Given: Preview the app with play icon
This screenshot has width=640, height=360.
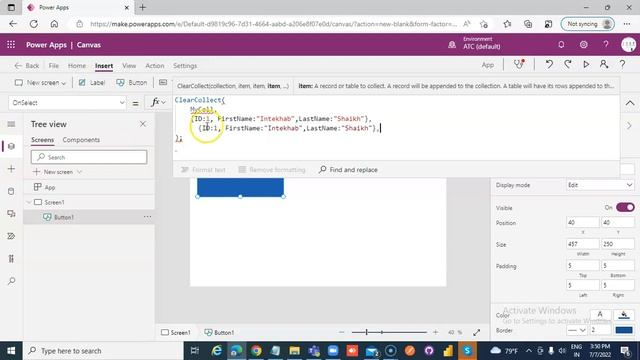Looking at the screenshot, I should click(x=586, y=64).
